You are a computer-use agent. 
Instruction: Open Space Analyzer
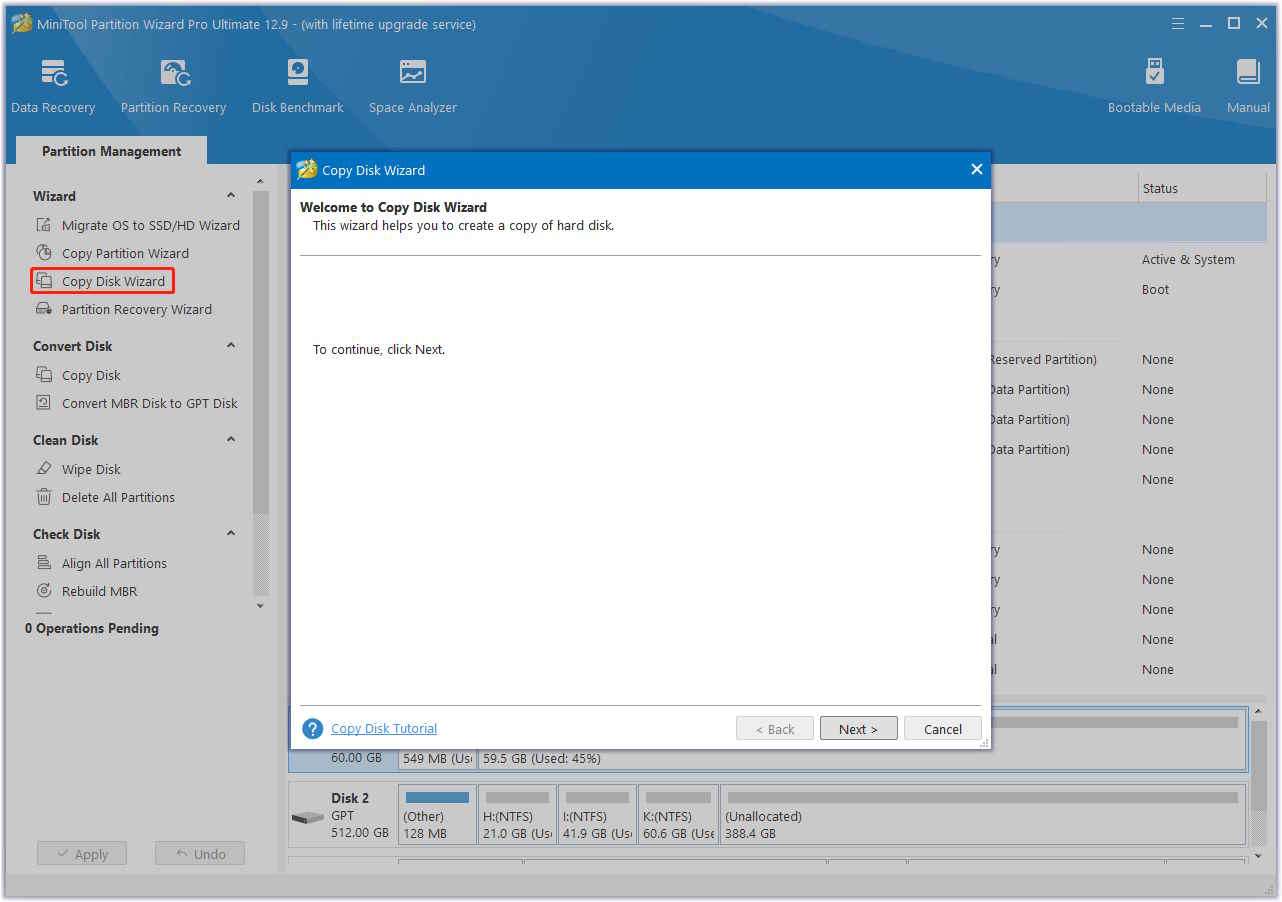(412, 86)
